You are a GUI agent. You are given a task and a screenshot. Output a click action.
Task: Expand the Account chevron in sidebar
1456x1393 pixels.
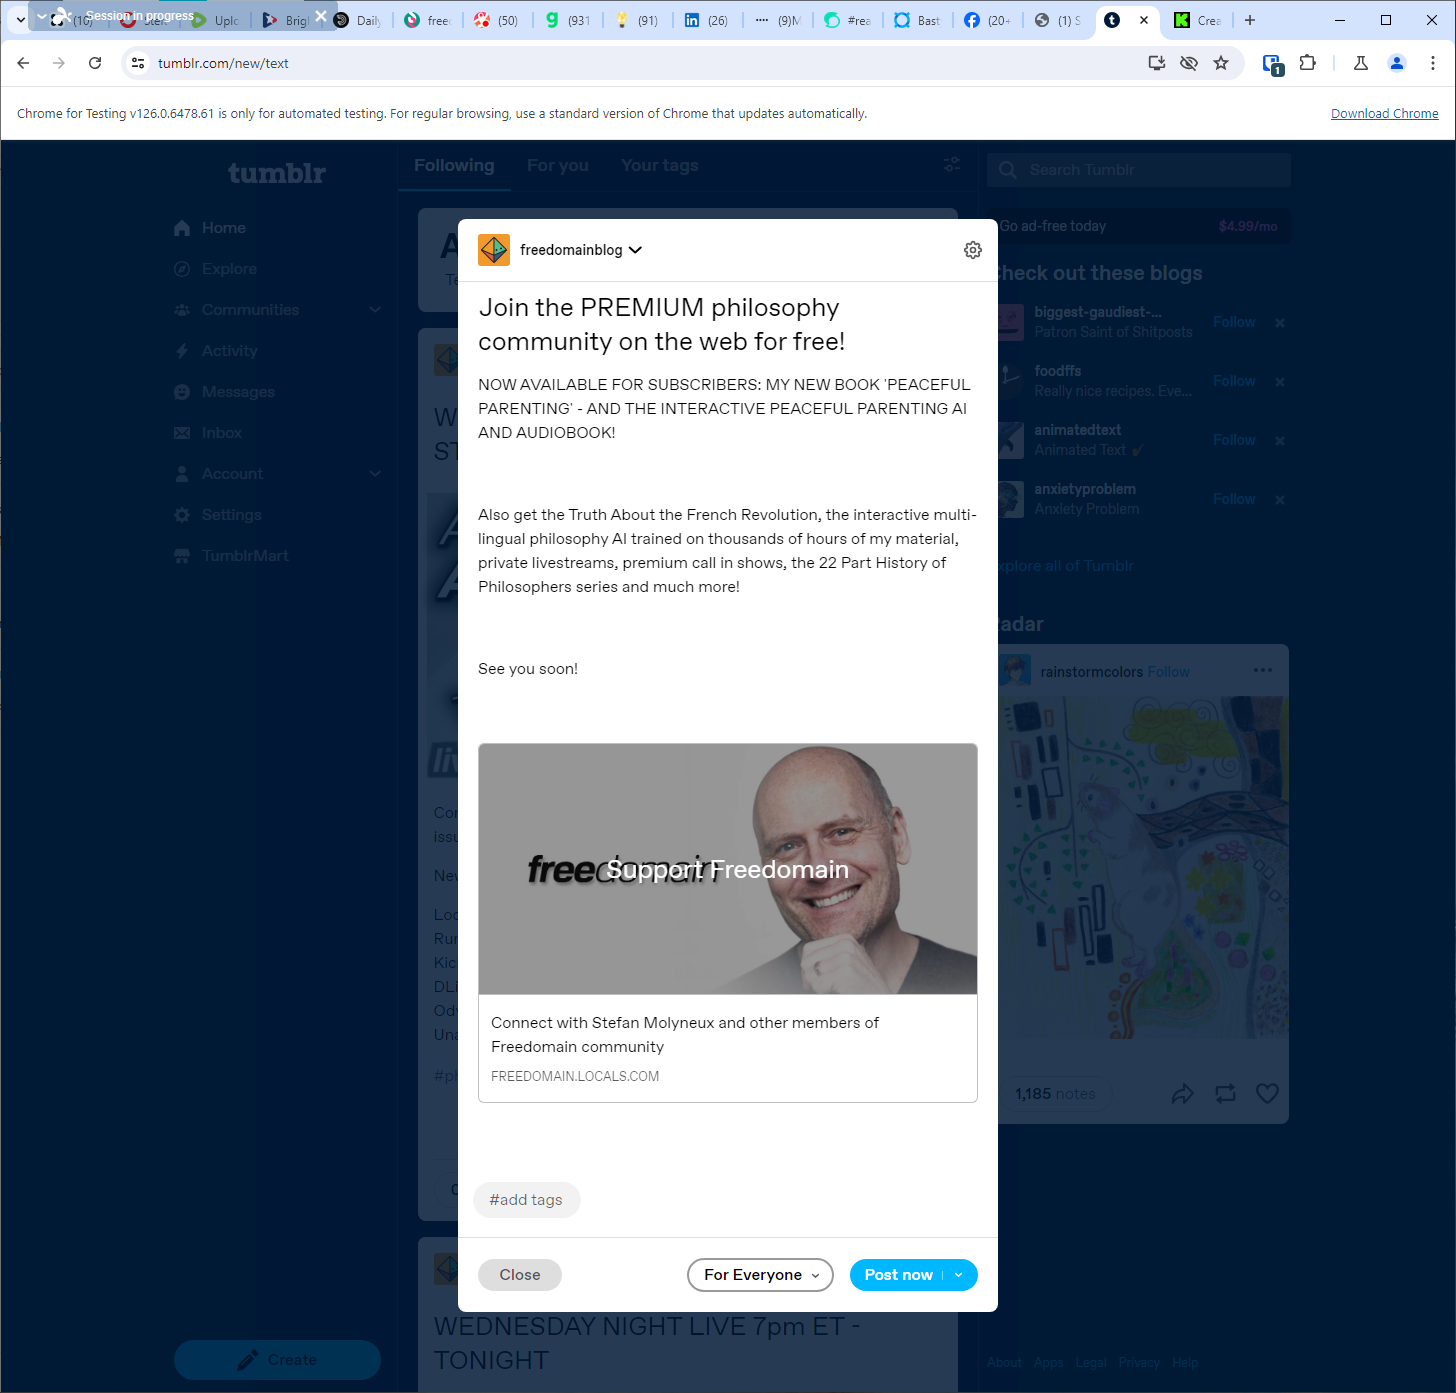(x=375, y=474)
